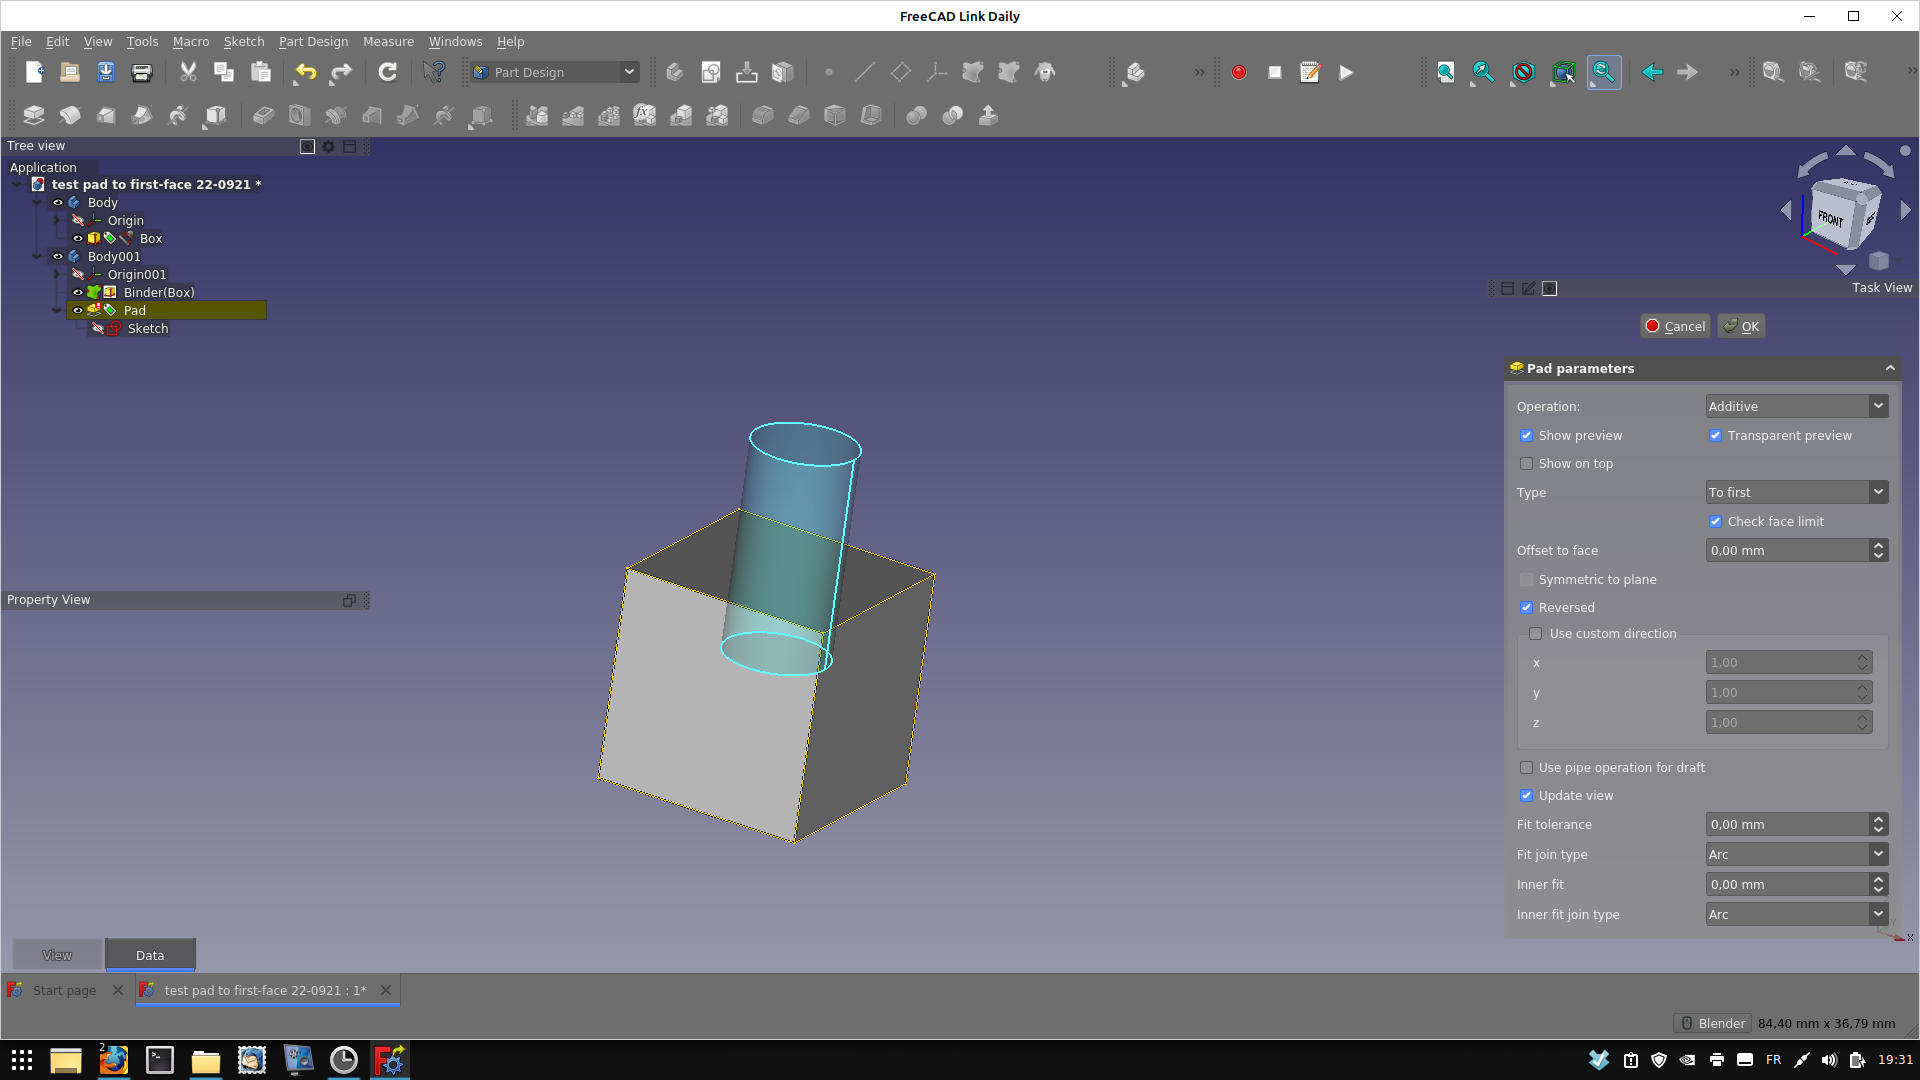Click the Mirrored transformation tool
Viewport: 1920px width, 1080px height.
pyautogui.click(x=537, y=115)
